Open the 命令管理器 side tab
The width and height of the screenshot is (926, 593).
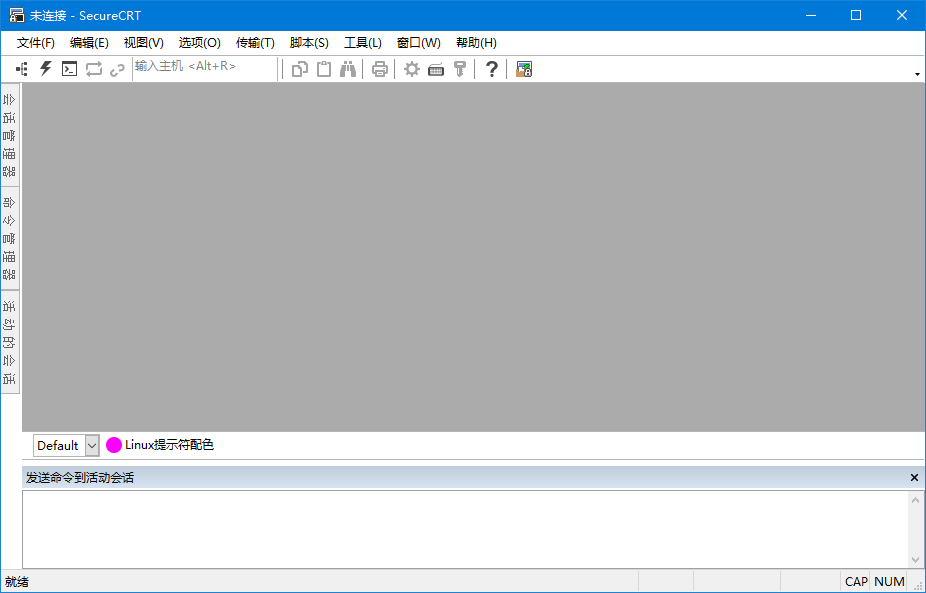pyautogui.click(x=10, y=238)
